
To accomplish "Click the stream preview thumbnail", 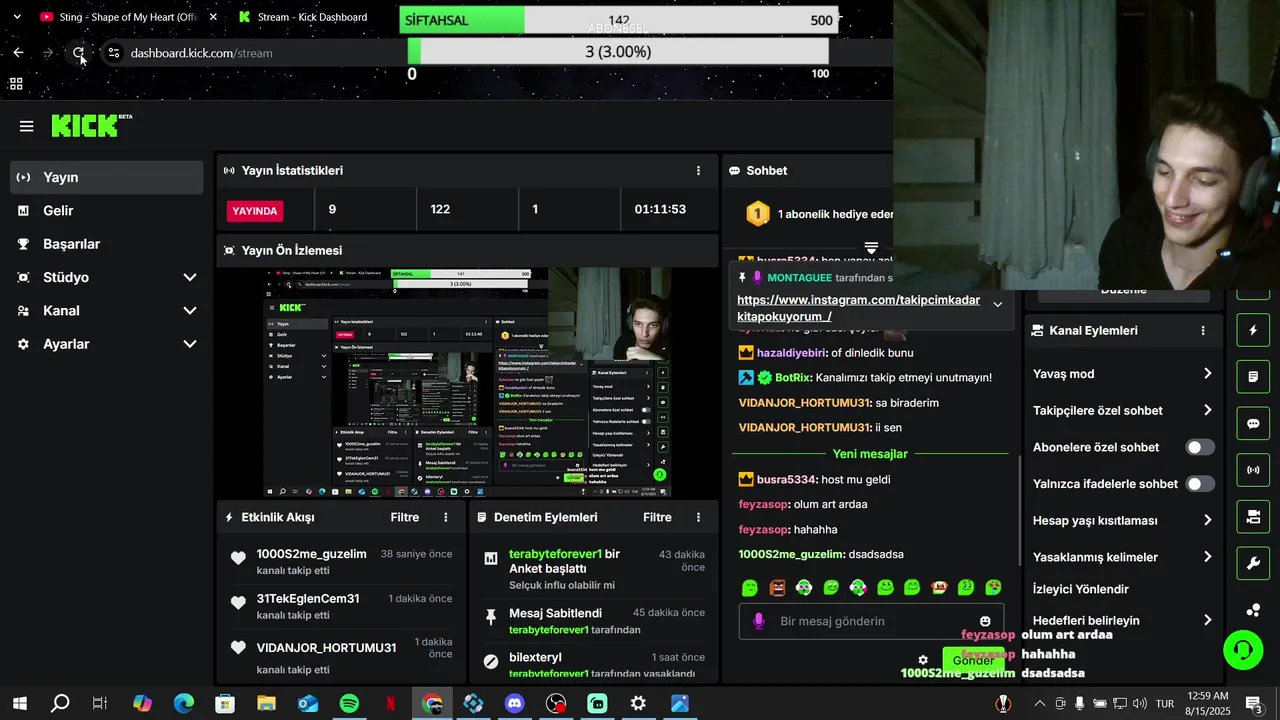I will point(468,382).
